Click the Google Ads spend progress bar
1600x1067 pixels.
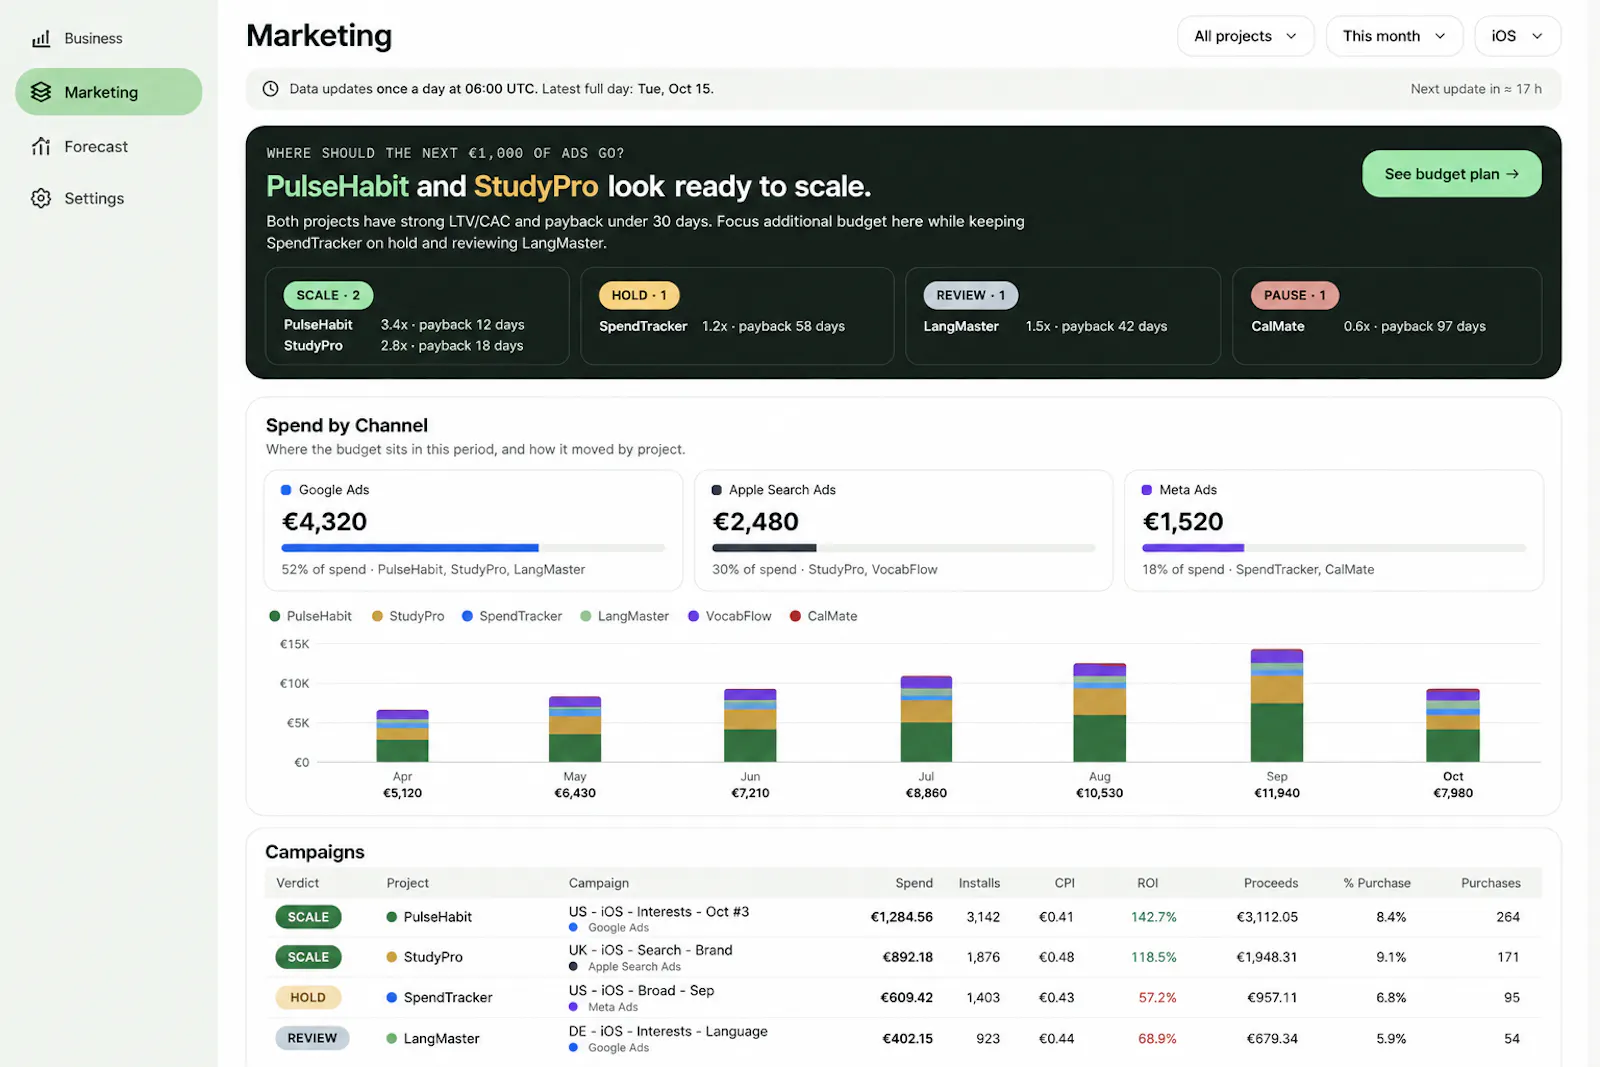[473, 548]
